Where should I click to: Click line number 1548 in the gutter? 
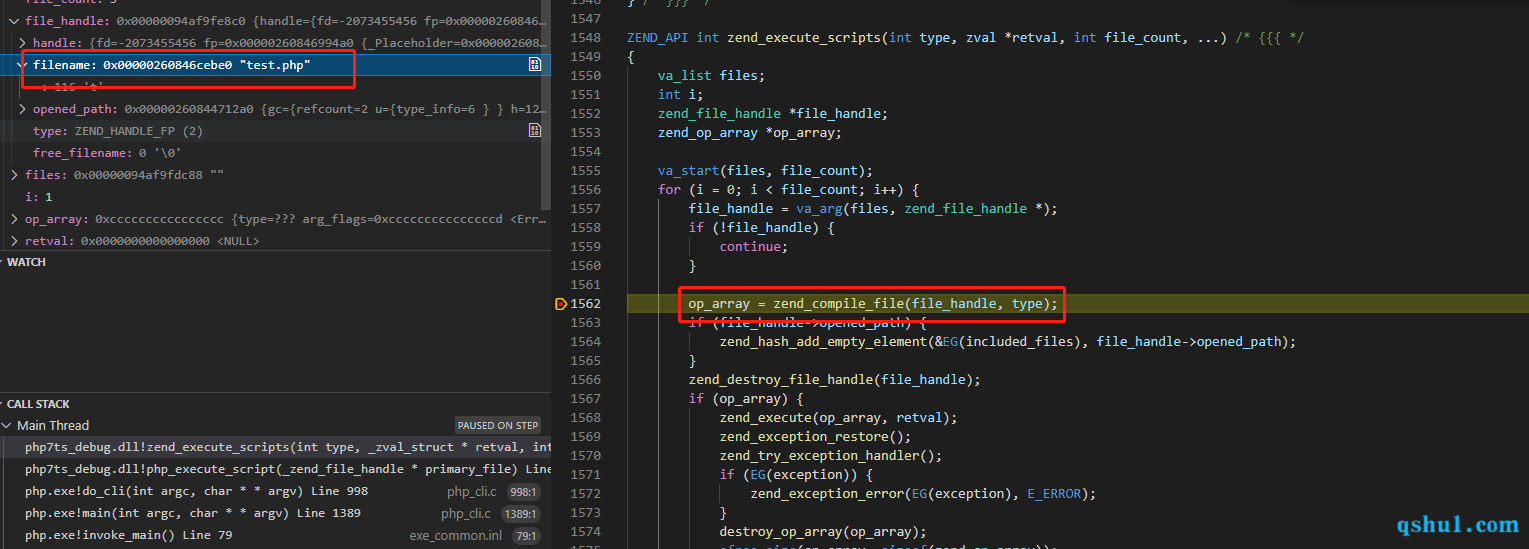click(584, 38)
